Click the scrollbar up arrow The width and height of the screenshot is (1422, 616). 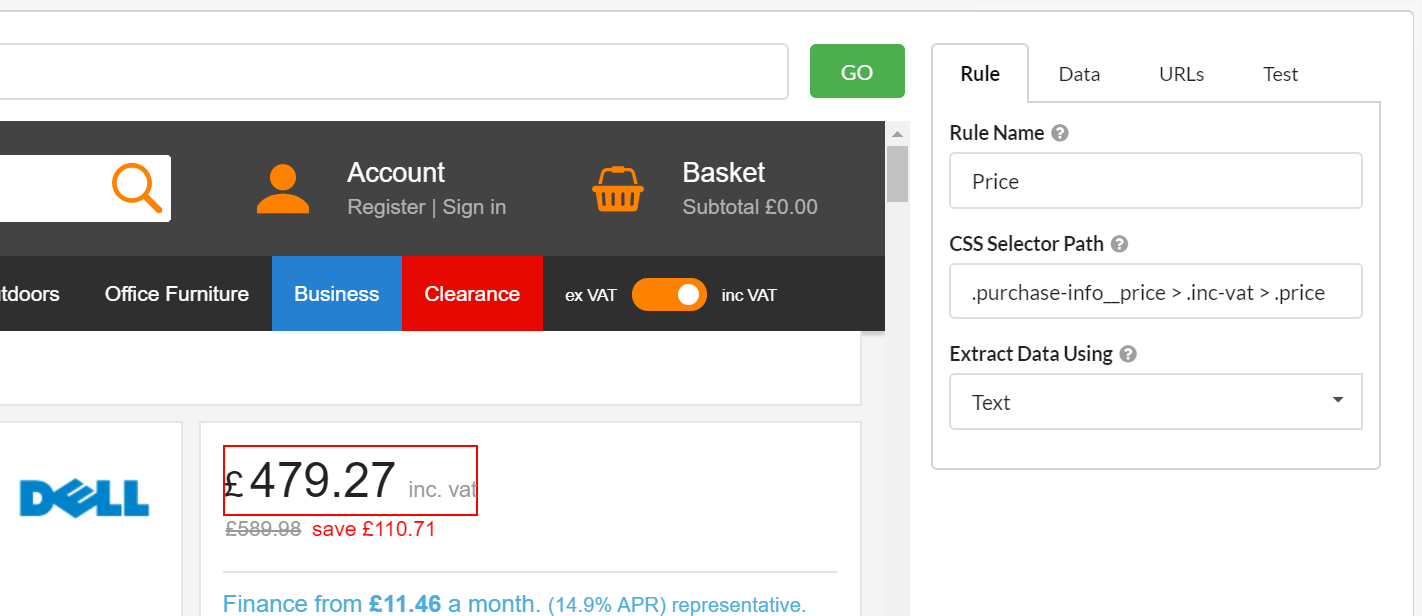[897, 134]
